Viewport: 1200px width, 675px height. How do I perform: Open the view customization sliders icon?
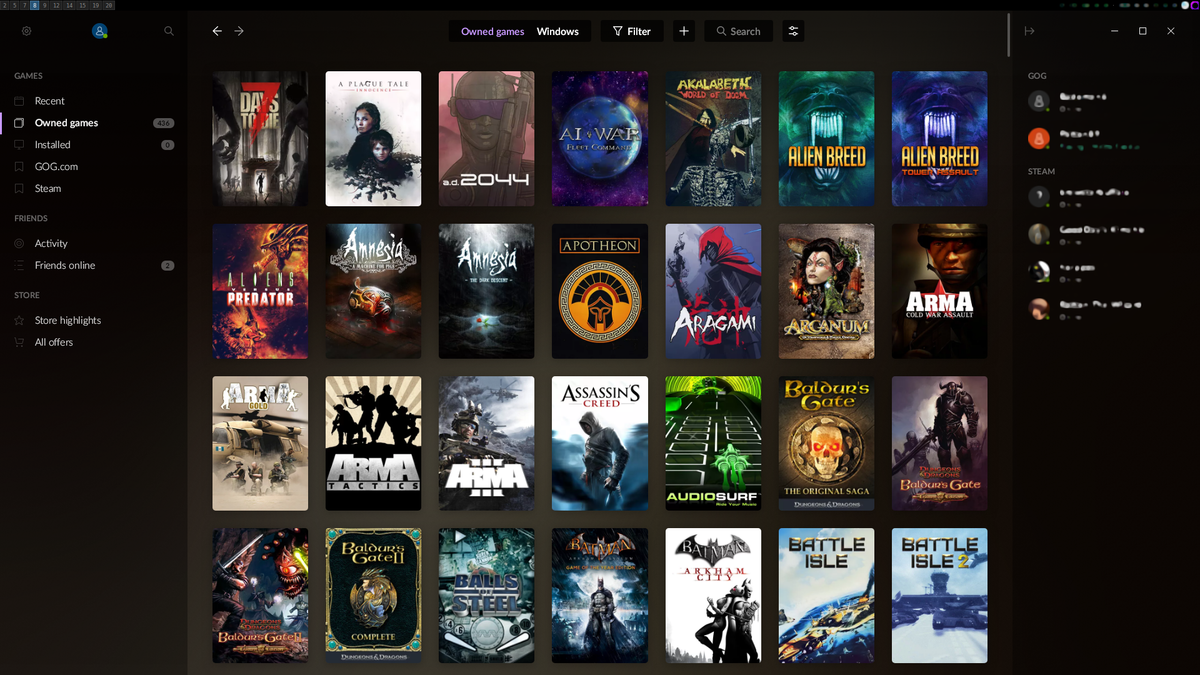[x=793, y=31]
